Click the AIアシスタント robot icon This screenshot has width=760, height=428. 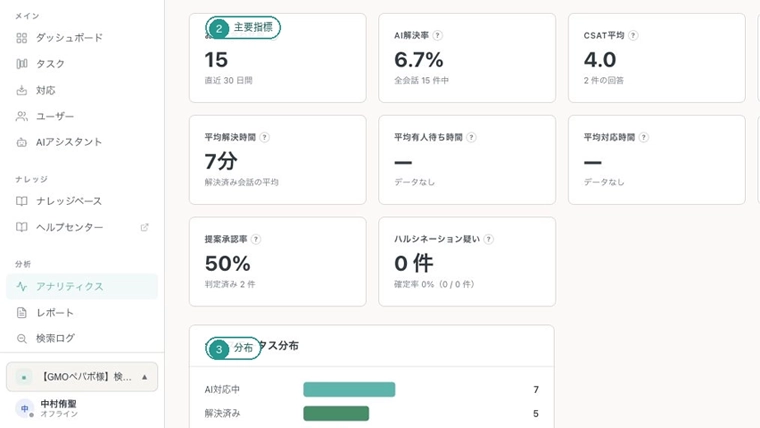coord(22,142)
